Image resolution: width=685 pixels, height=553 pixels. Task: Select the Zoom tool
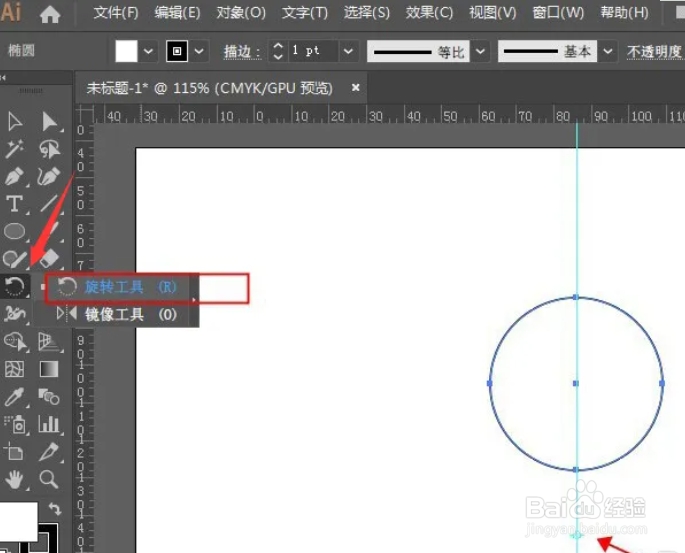click(49, 479)
